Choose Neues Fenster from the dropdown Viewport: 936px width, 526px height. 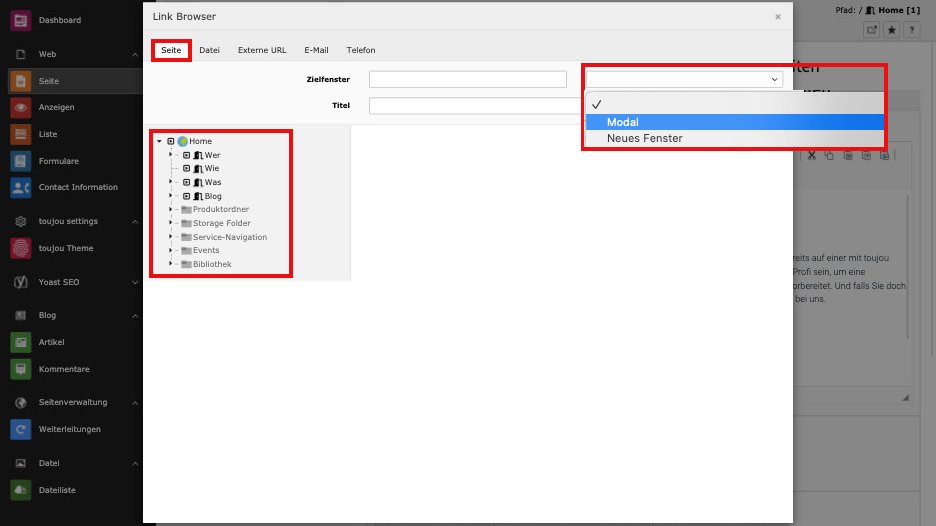[x=733, y=138]
